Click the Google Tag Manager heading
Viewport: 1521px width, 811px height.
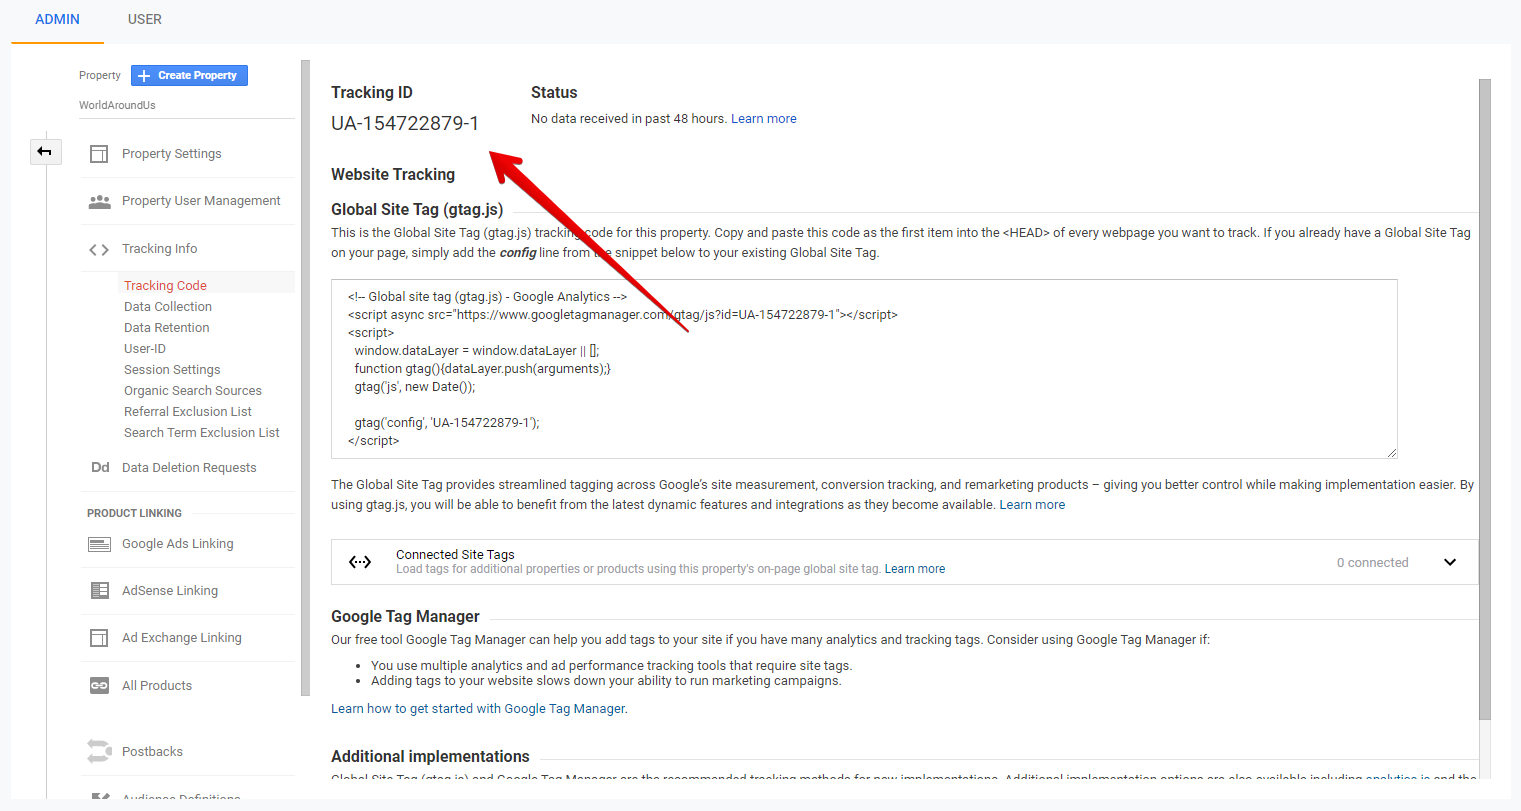[x=405, y=617]
